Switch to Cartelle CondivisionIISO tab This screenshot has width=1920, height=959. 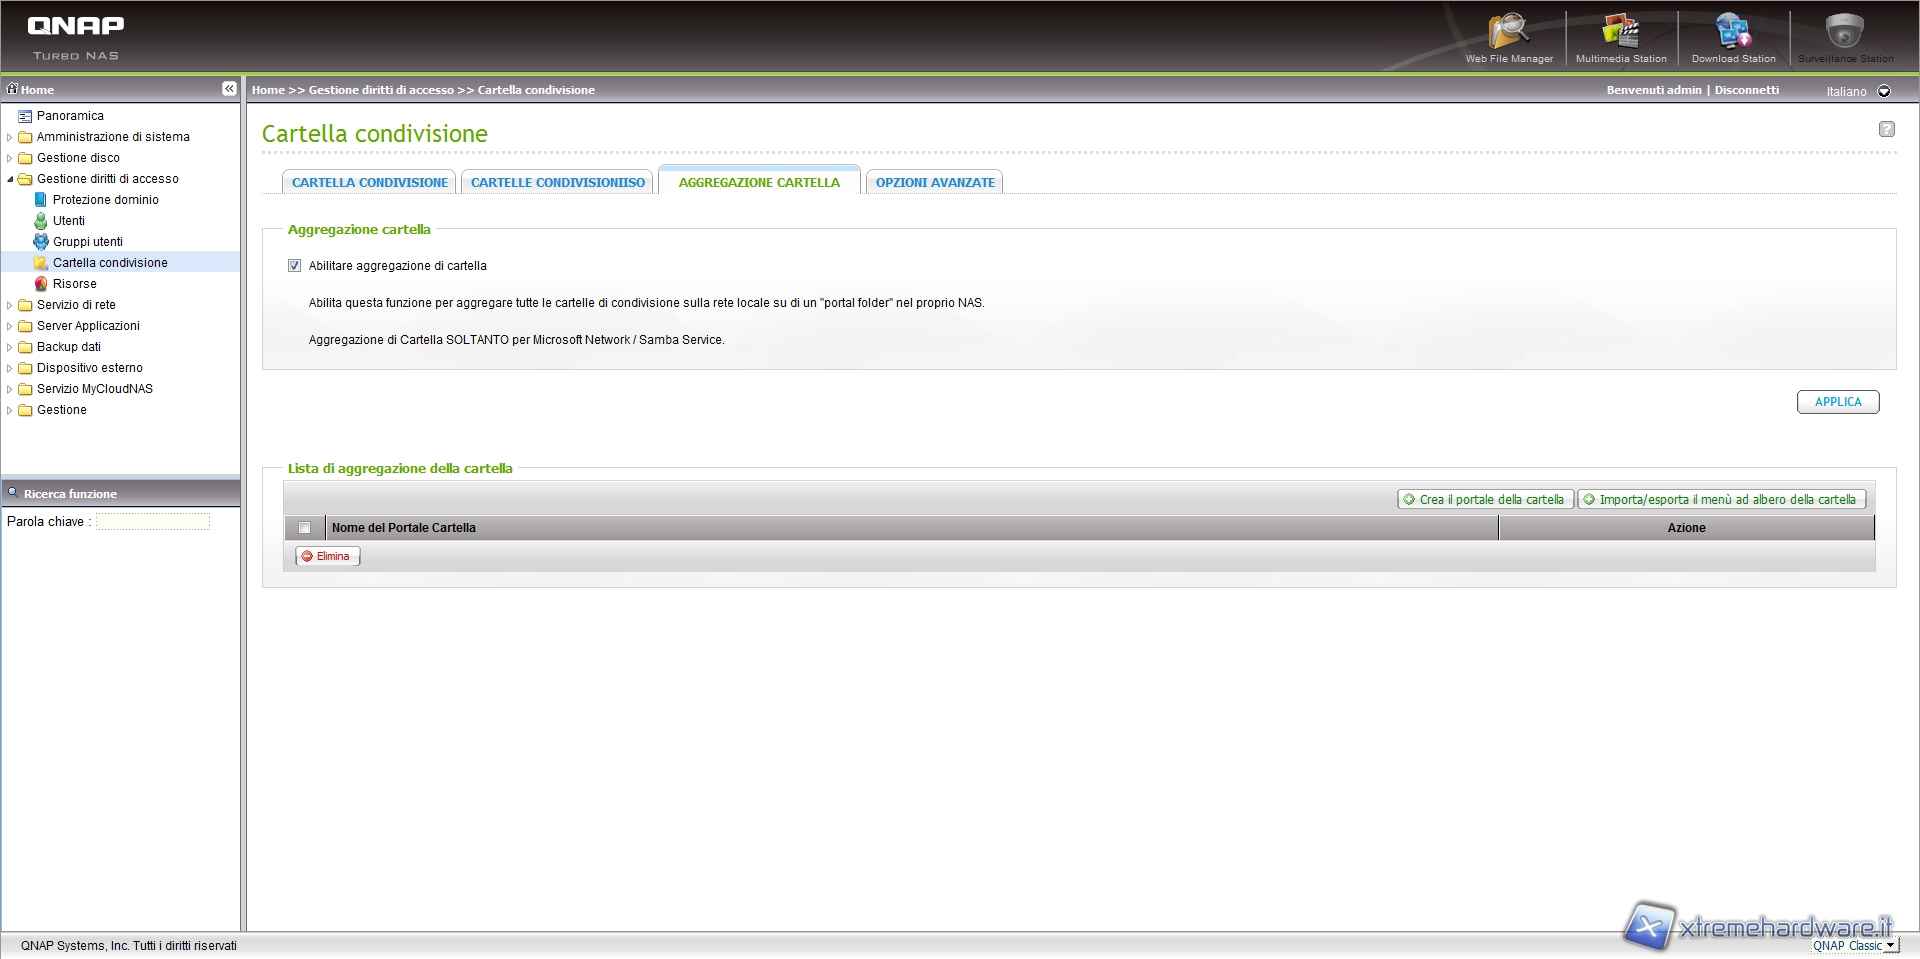(558, 183)
